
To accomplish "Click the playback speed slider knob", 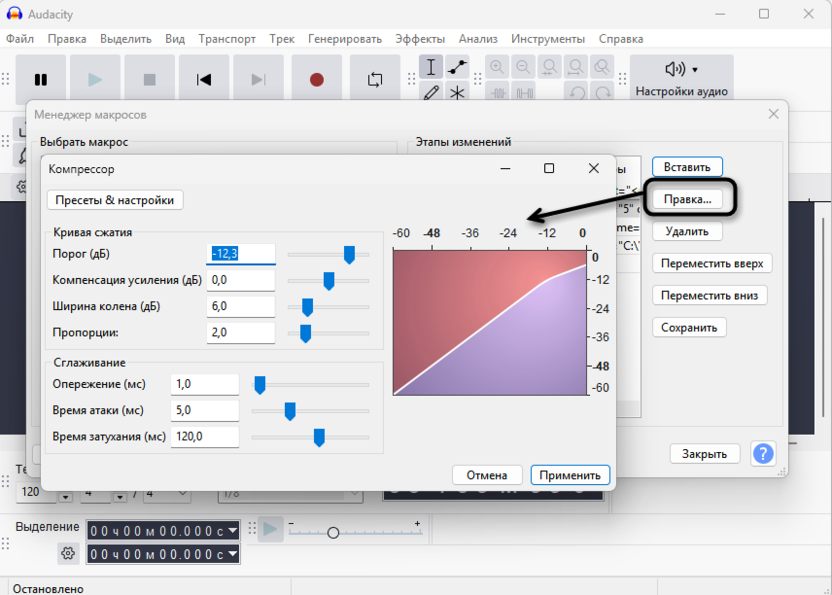I will [x=333, y=532].
